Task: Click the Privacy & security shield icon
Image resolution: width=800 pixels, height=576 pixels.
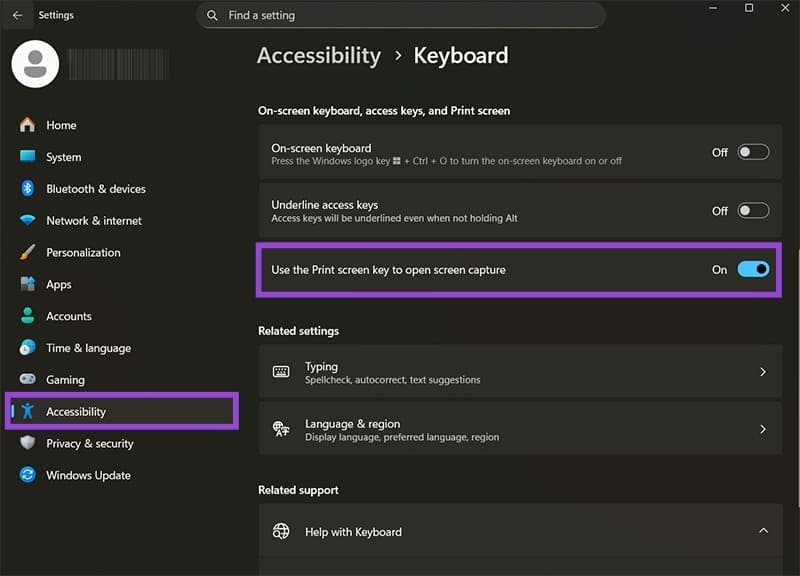Action: click(x=27, y=444)
